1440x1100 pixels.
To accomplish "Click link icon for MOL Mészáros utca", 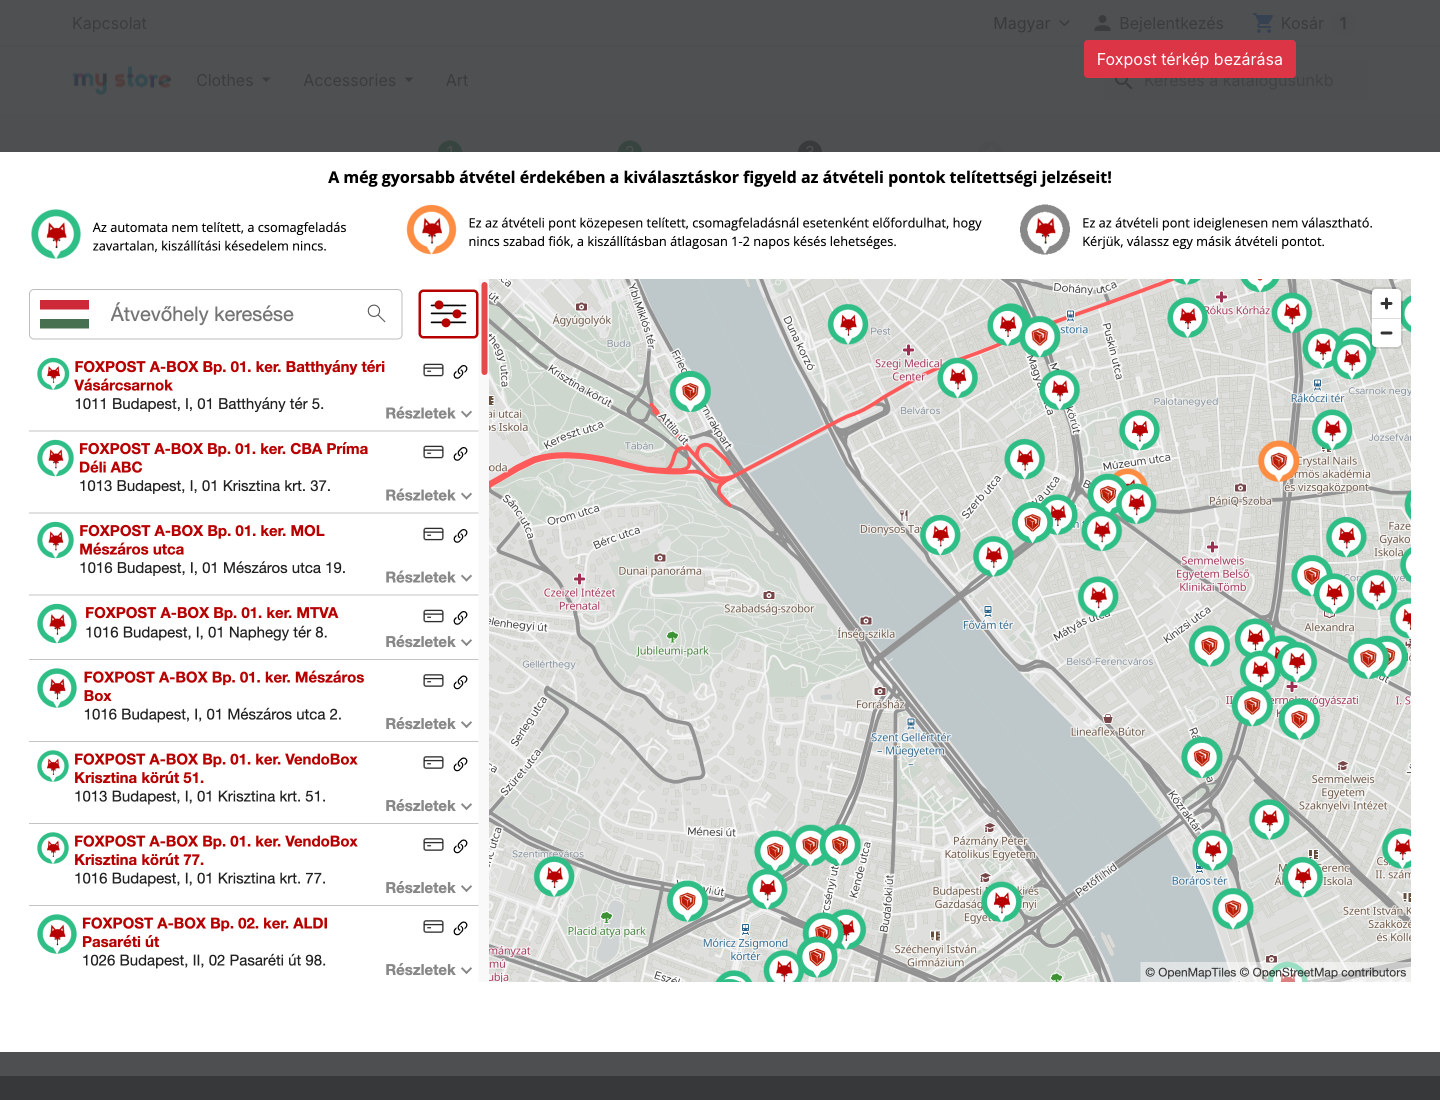I will 461,535.
